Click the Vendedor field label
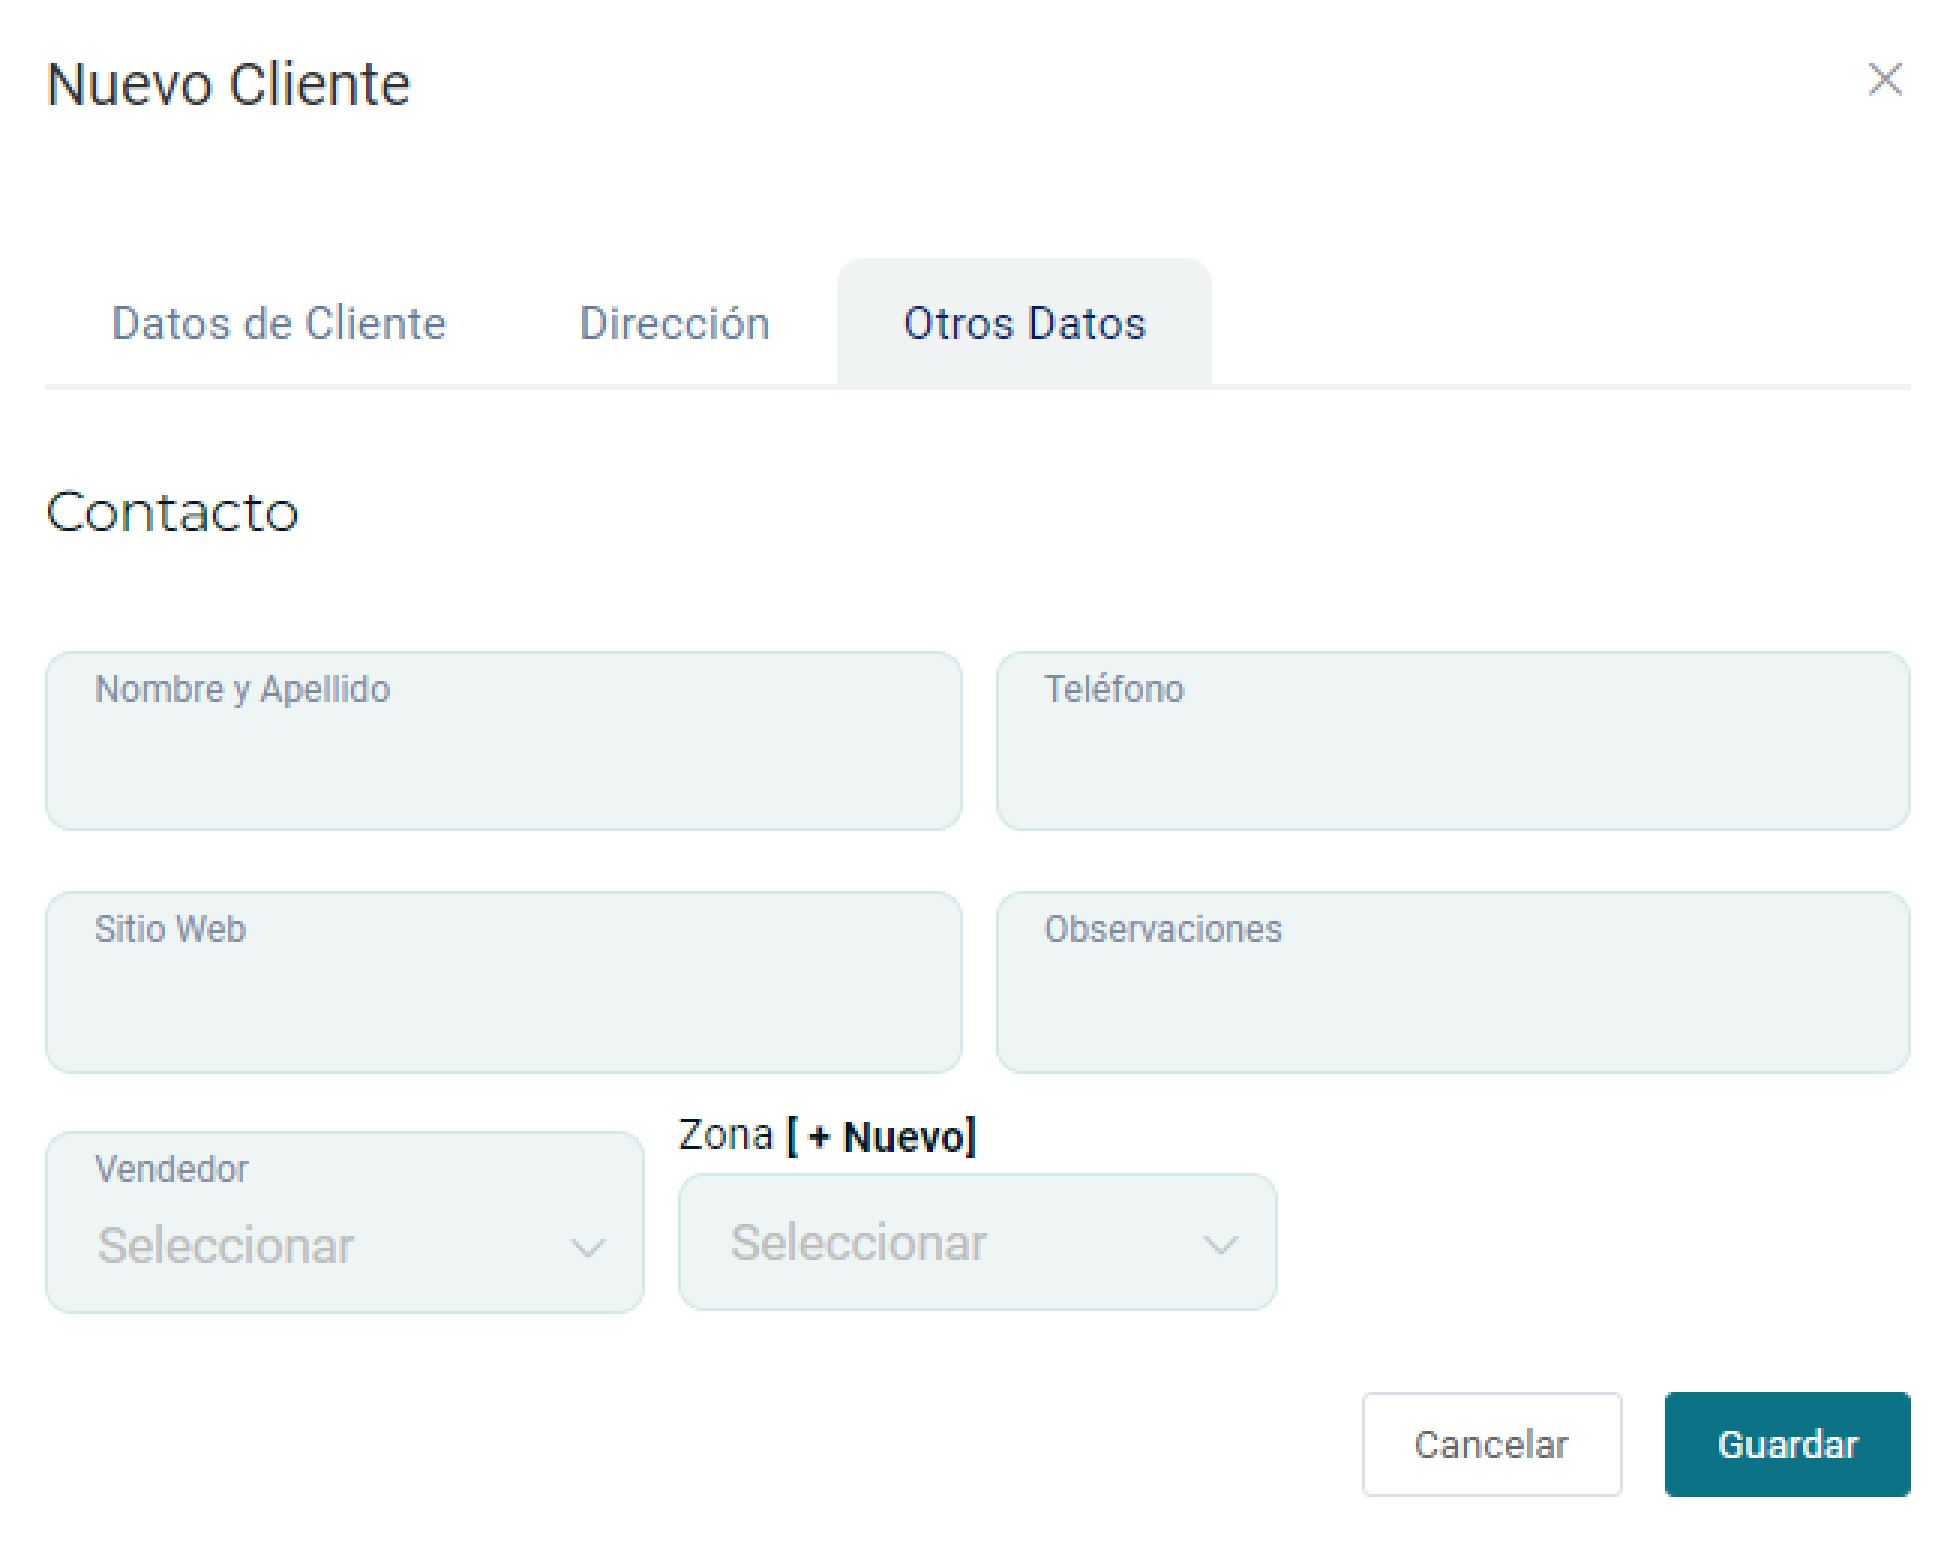 [x=171, y=1169]
